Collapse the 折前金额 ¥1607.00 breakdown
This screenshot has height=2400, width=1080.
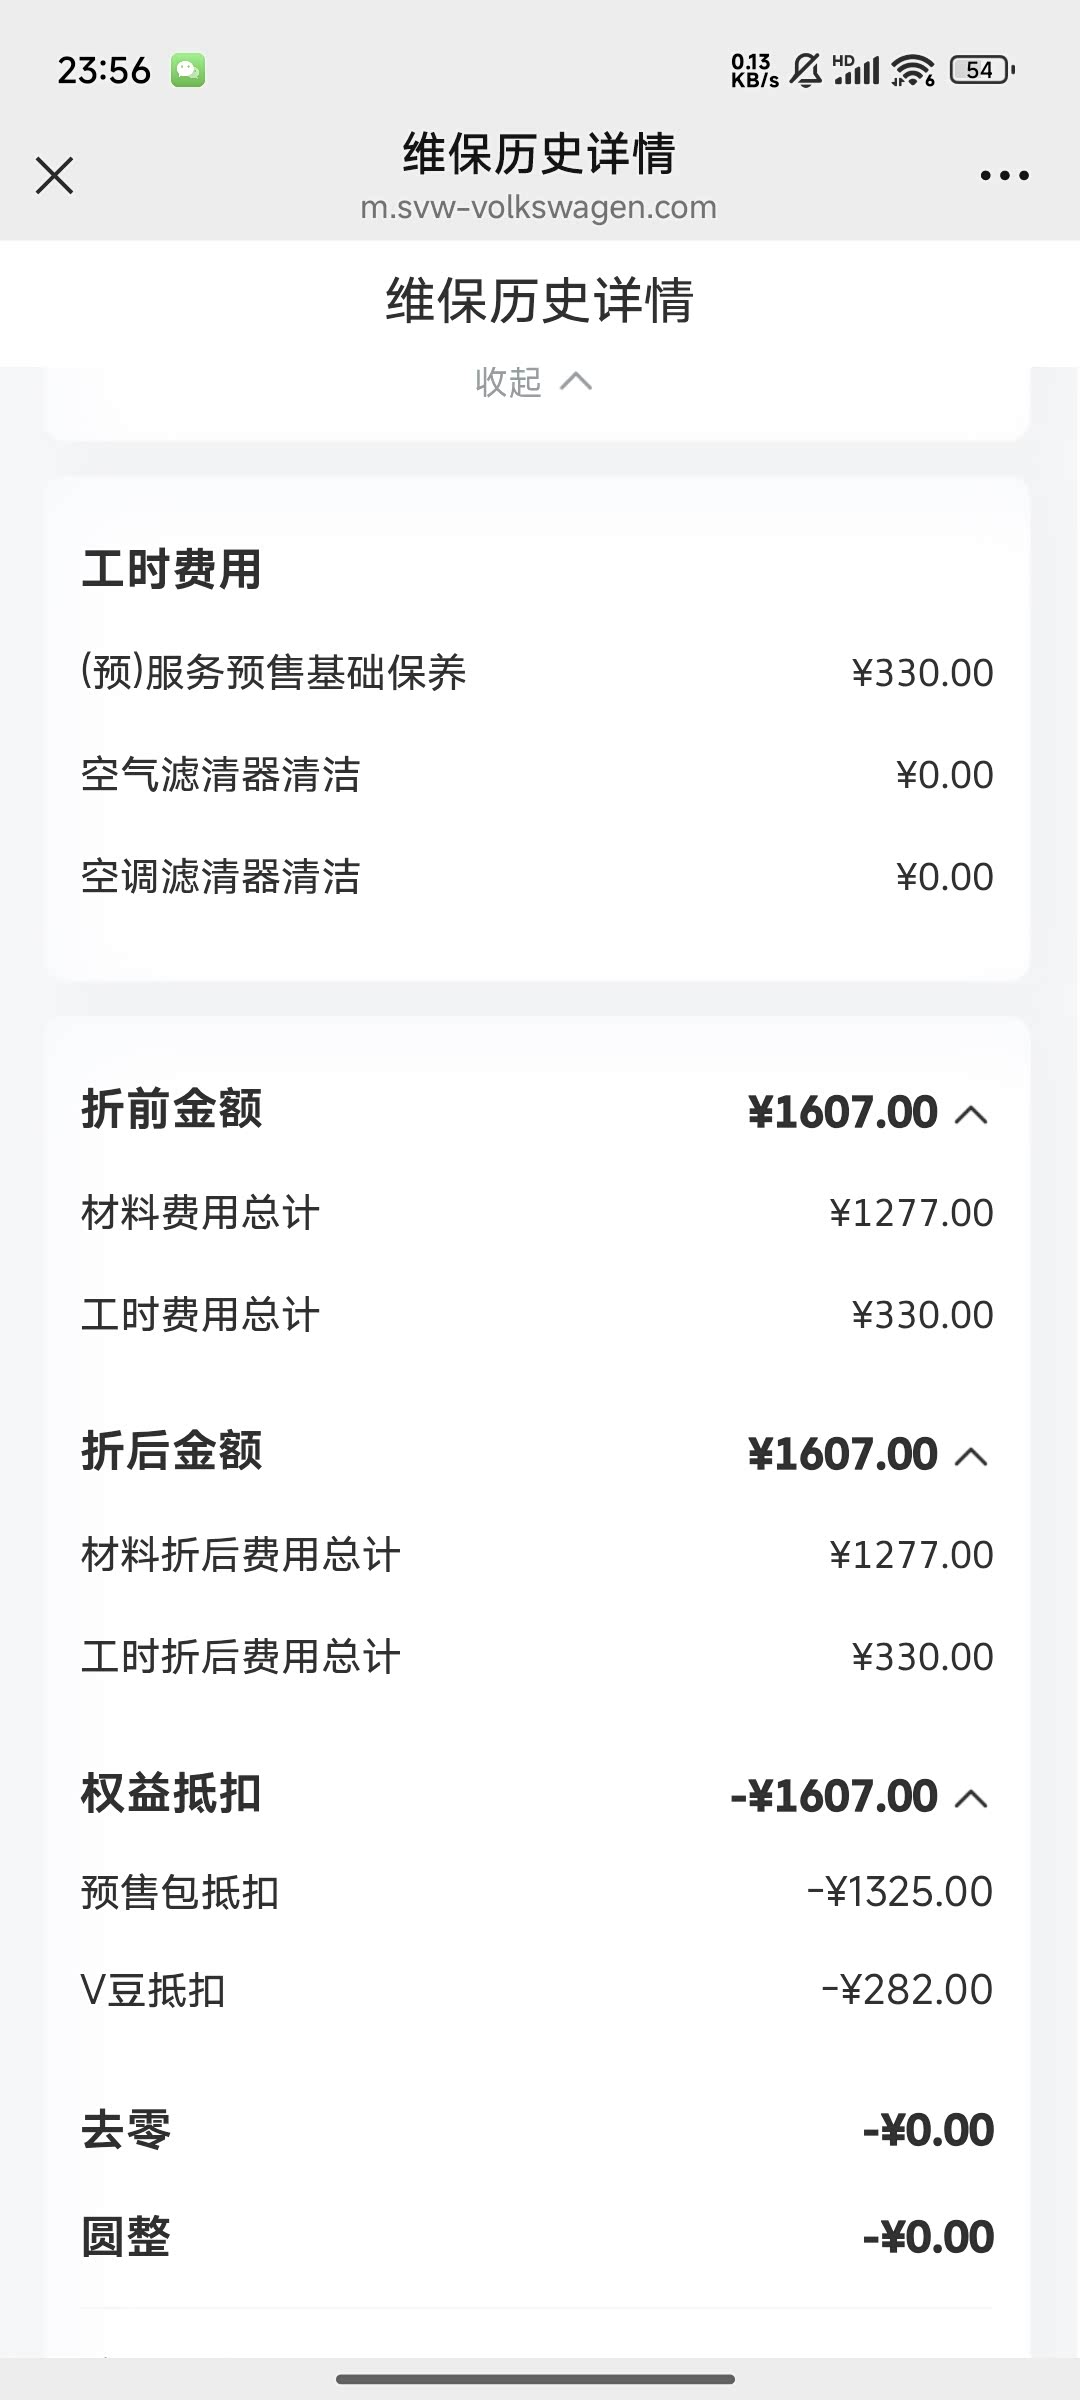click(971, 1114)
